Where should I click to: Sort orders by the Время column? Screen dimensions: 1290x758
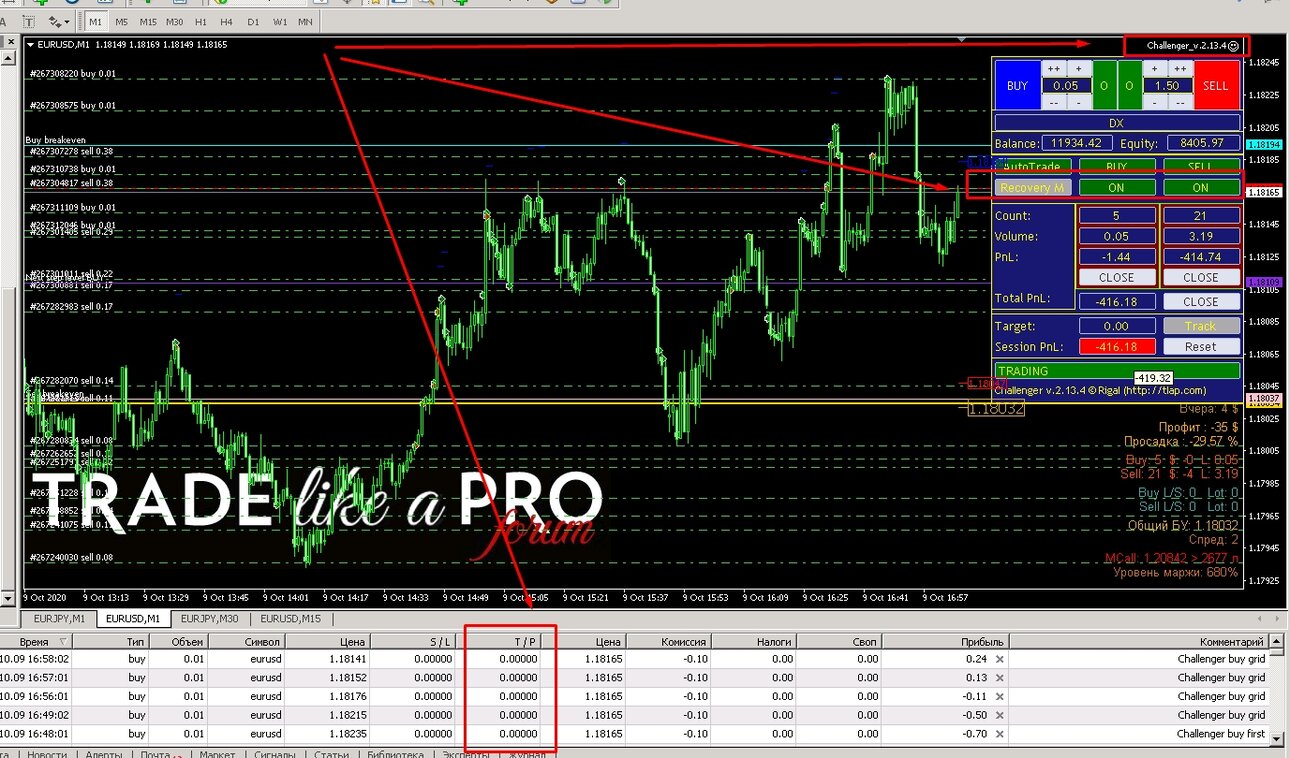coord(34,641)
